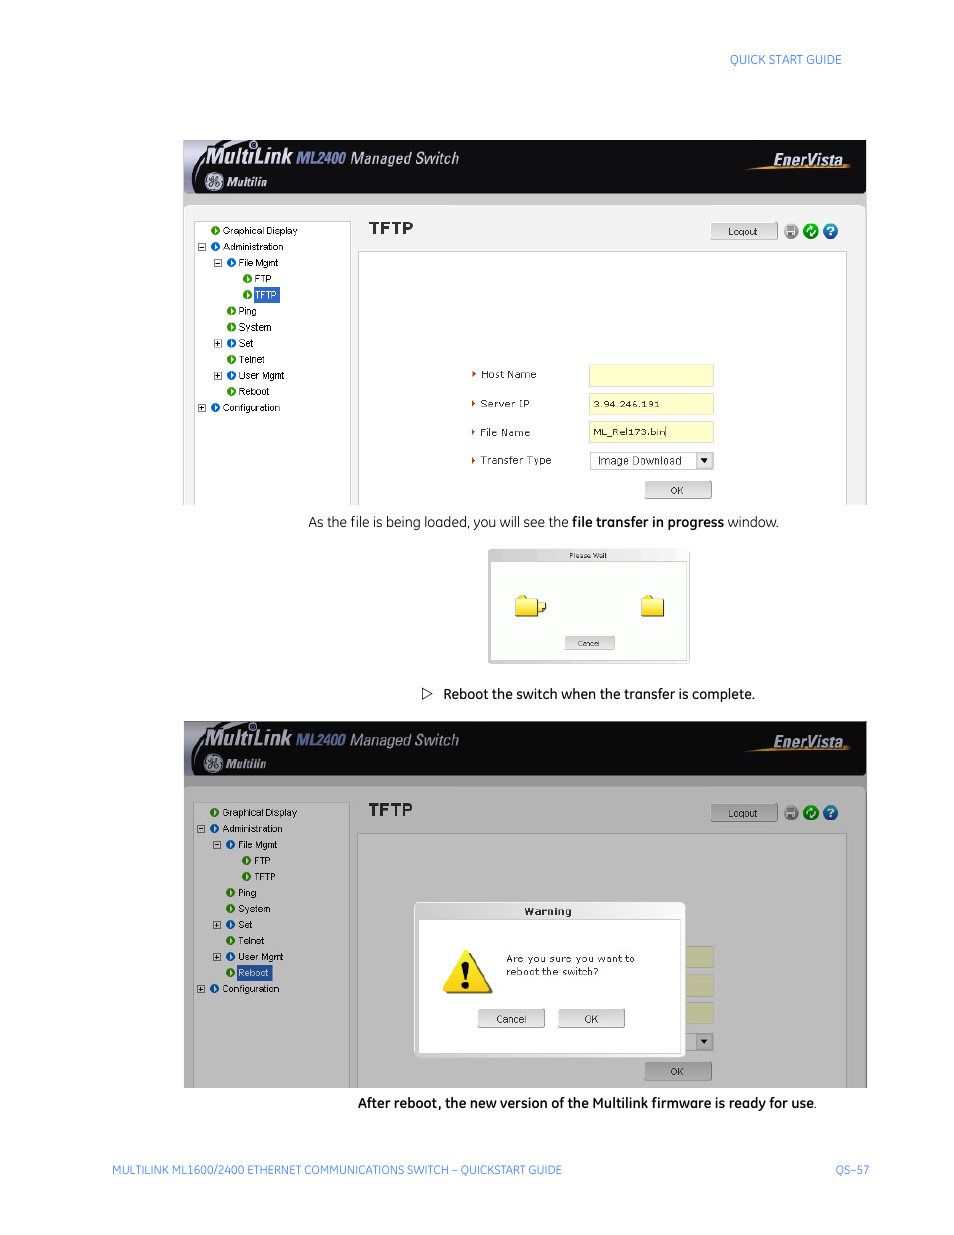This screenshot has height=1235, width=954.
Task: Click the GE Multilin logo in lower banner
Action: coord(236,764)
